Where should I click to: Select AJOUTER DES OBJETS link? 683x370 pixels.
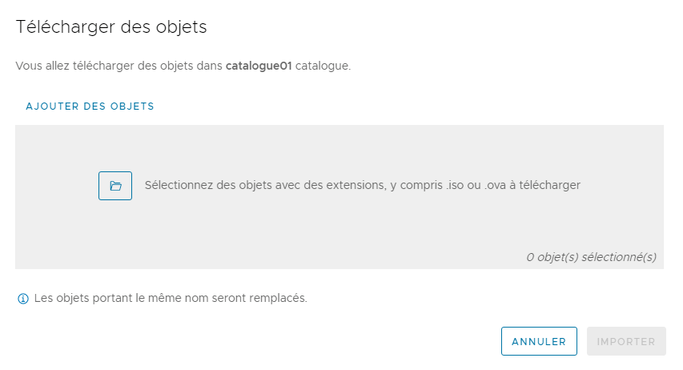point(90,106)
